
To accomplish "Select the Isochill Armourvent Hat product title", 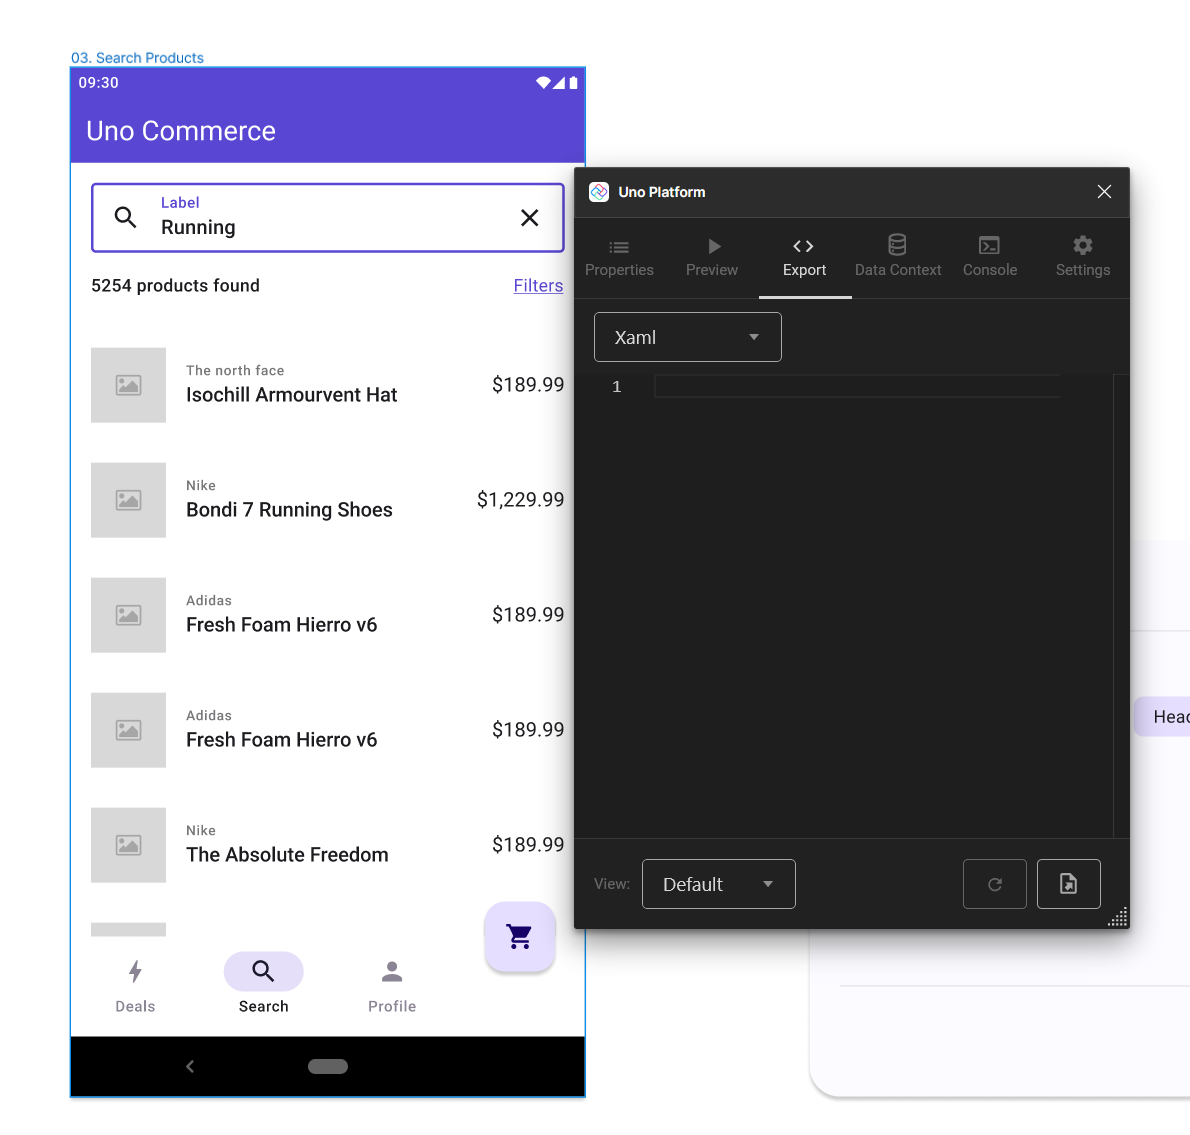I will coord(291,395).
